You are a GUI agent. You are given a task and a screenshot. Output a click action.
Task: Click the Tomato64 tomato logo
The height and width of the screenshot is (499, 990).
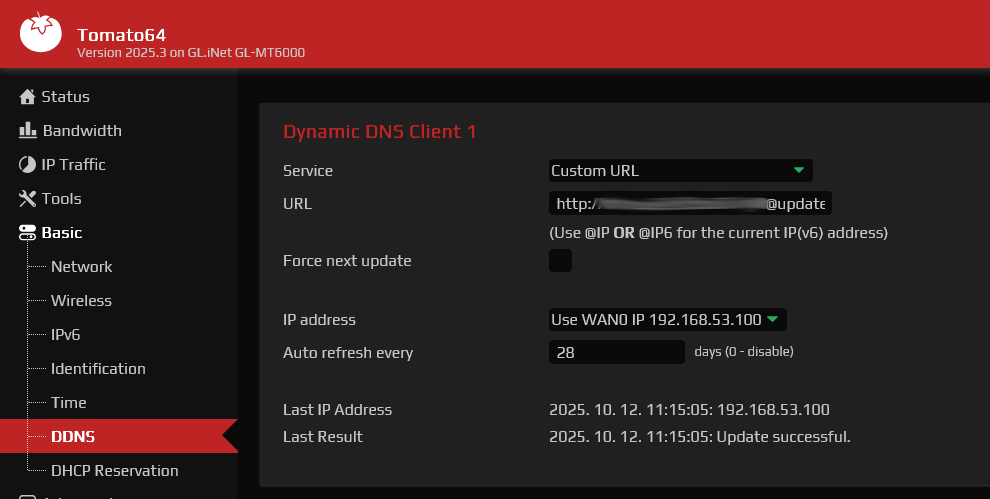(x=40, y=32)
